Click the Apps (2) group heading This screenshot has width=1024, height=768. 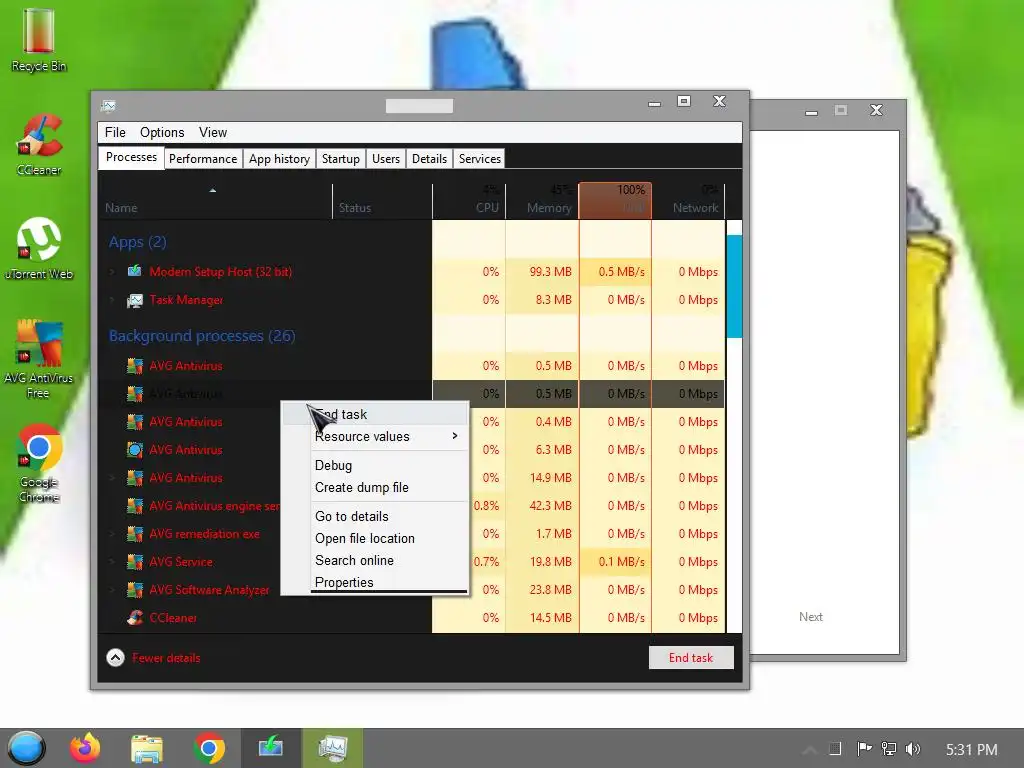(x=138, y=242)
